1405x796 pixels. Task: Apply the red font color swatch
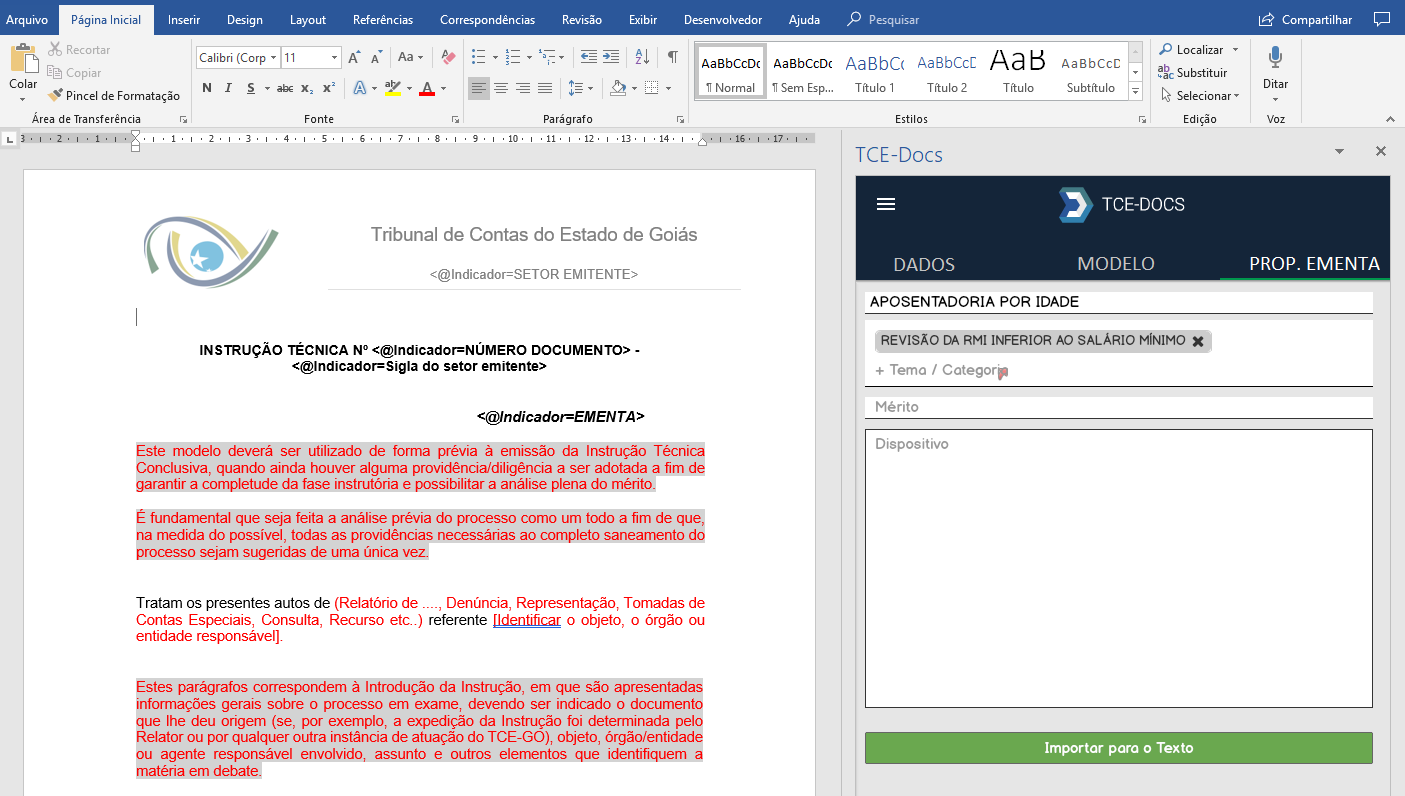[427, 88]
